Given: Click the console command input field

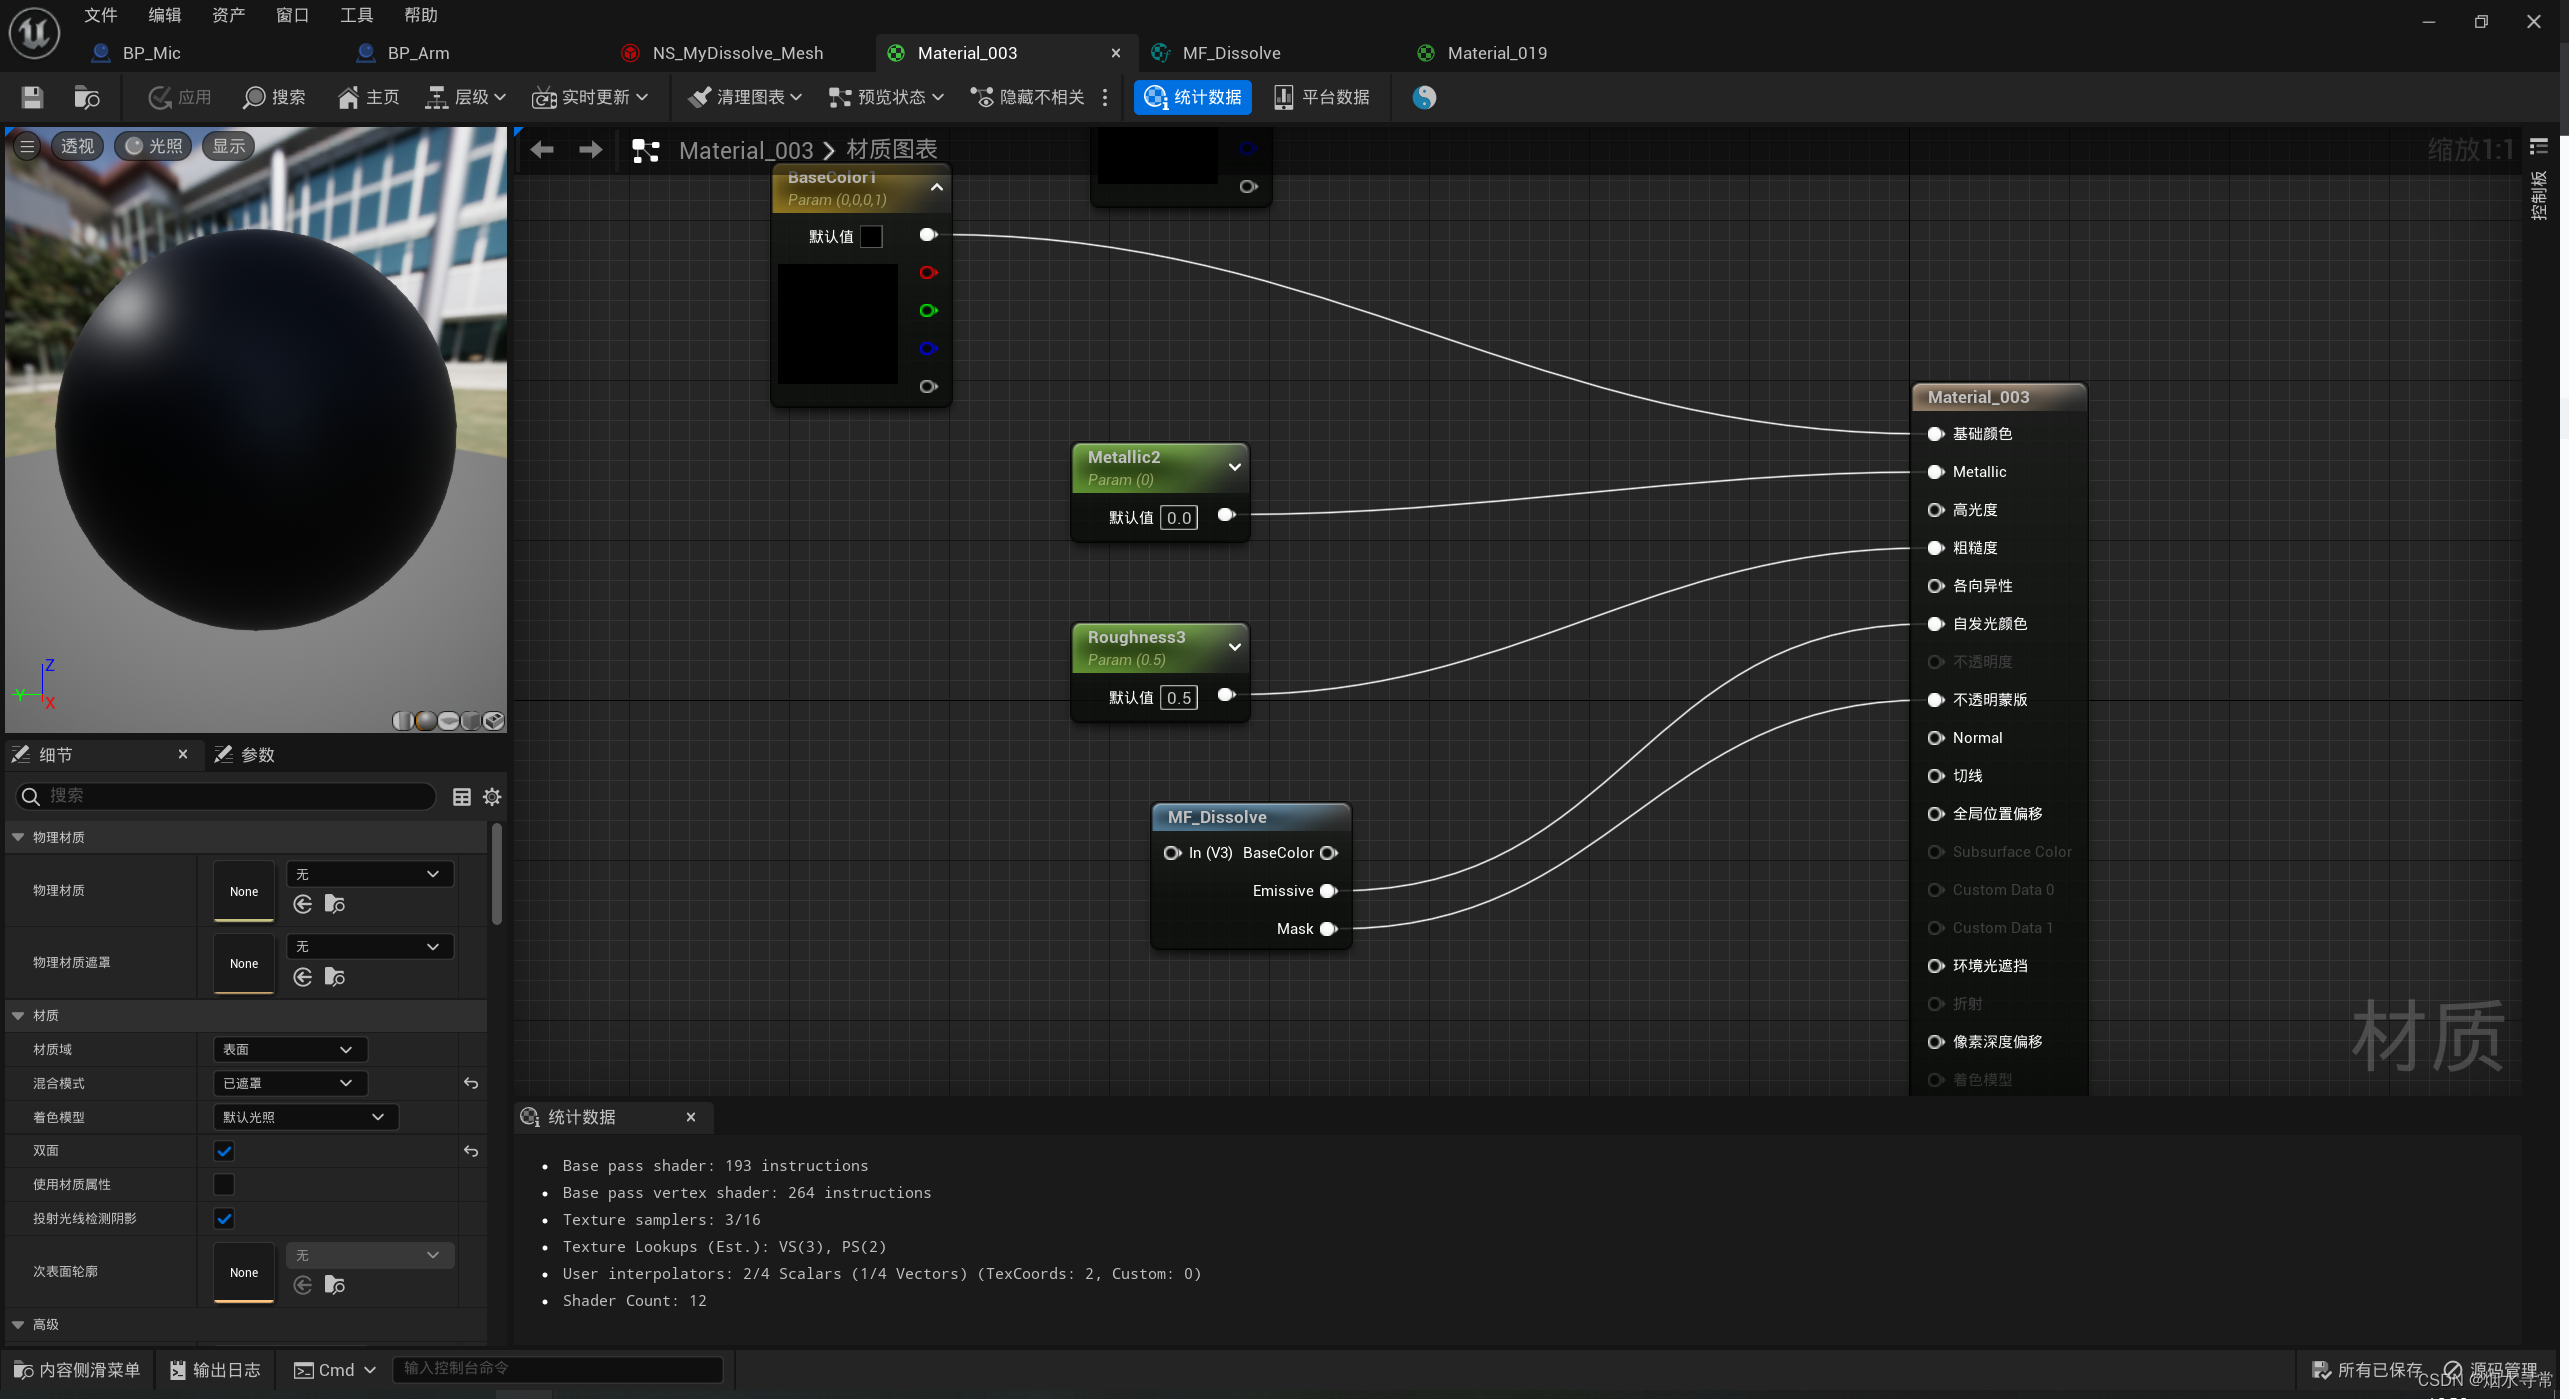Looking at the screenshot, I should [x=558, y=1369].
